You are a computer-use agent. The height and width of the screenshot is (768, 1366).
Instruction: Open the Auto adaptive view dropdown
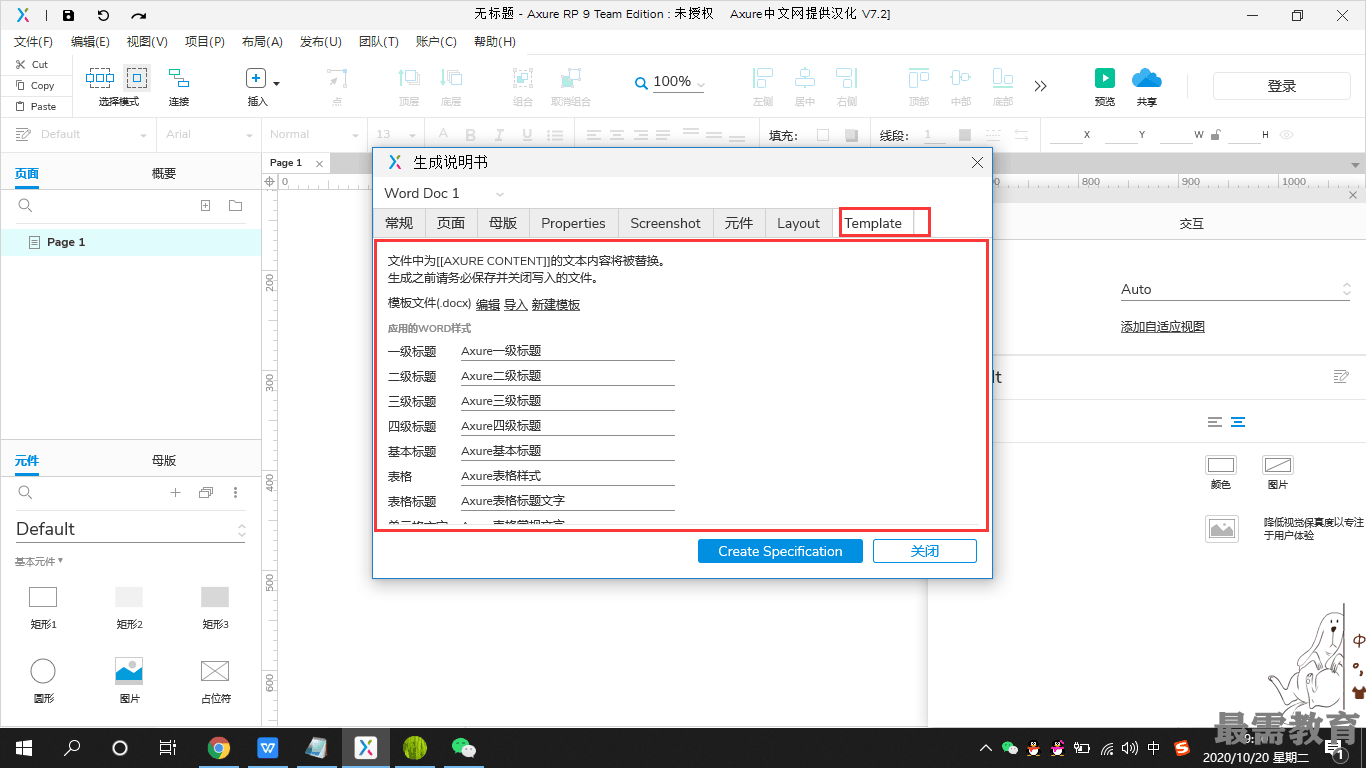(1236, 289)
